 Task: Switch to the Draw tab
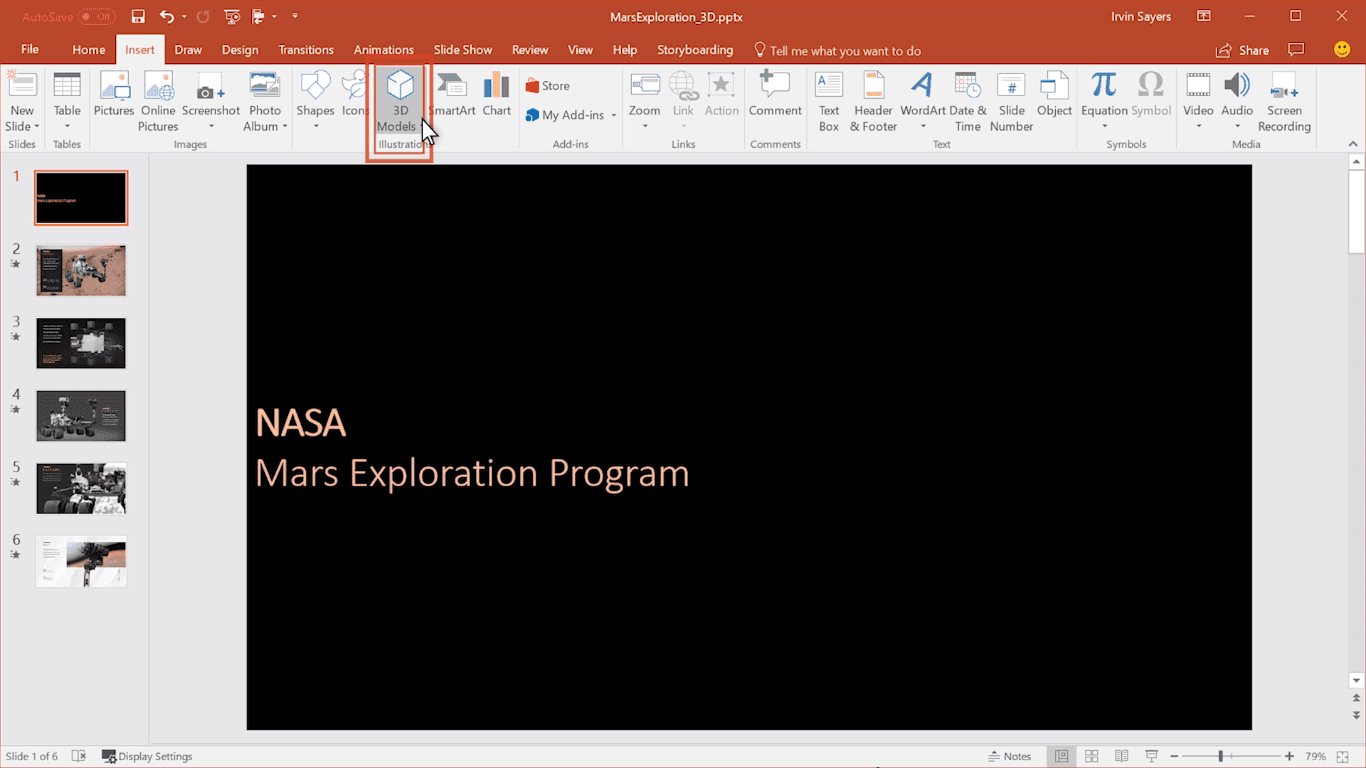coord(188,50)
